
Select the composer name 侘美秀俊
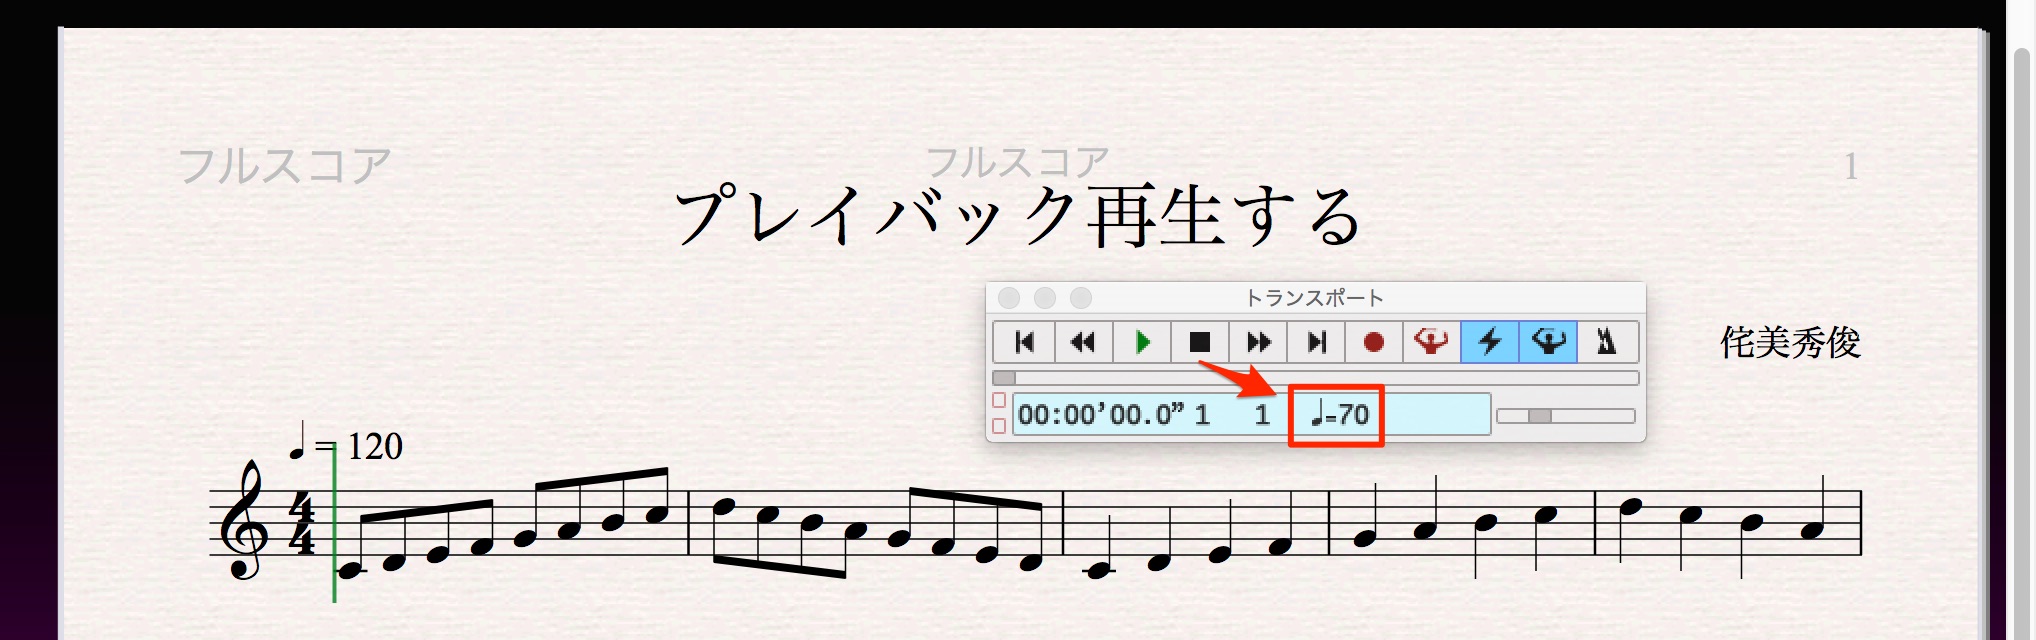point(1790,343)
